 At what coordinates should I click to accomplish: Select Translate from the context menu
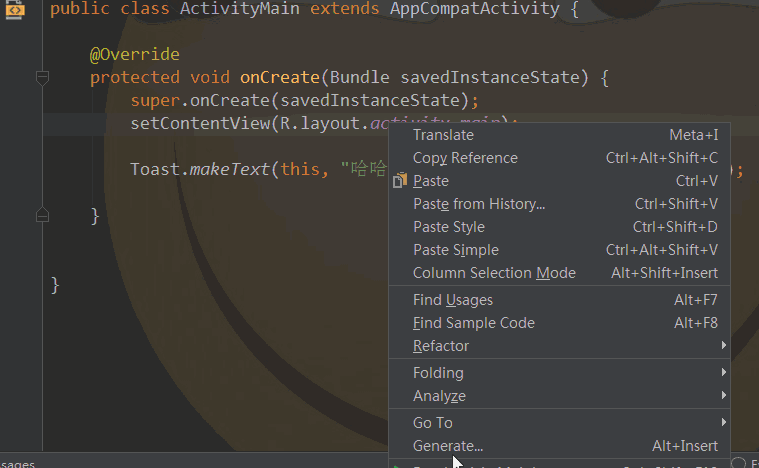point(444,135)
